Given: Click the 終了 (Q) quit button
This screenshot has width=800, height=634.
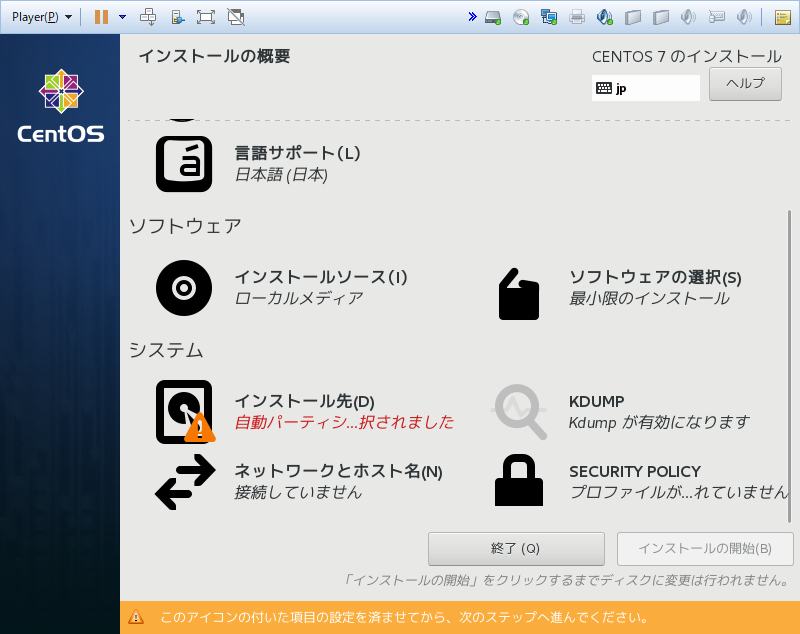Looking at the screenshot, I should point(516,549).
